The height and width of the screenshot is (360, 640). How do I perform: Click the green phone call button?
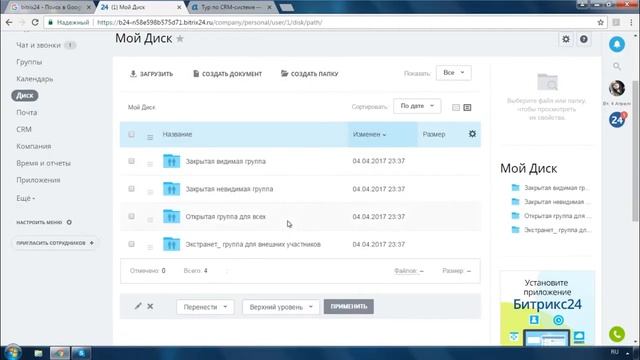(x=617, y=334)
